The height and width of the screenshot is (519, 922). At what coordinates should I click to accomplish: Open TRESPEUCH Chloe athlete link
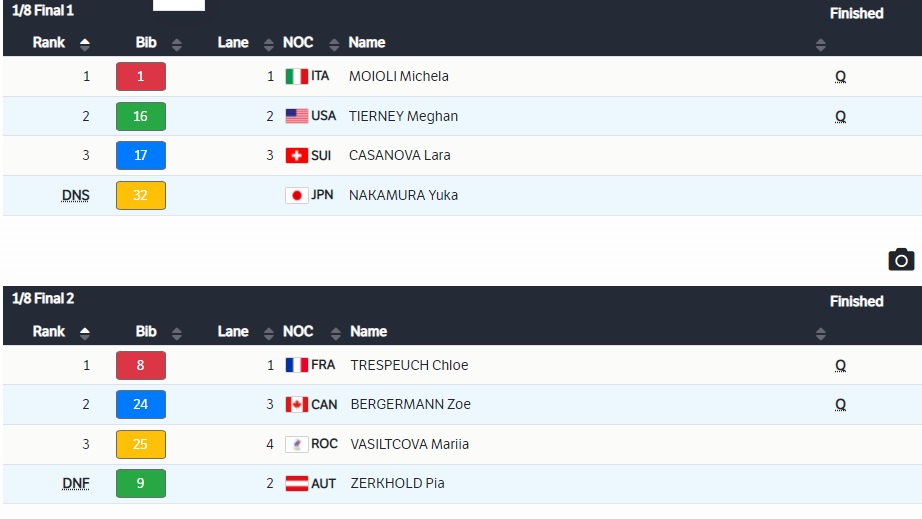(x=409, y=365)
